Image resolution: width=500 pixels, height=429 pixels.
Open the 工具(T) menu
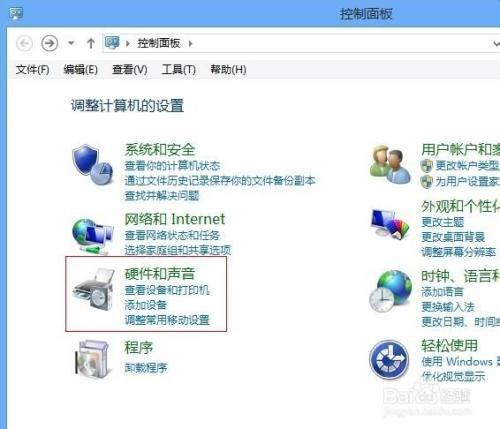[179, 70]
